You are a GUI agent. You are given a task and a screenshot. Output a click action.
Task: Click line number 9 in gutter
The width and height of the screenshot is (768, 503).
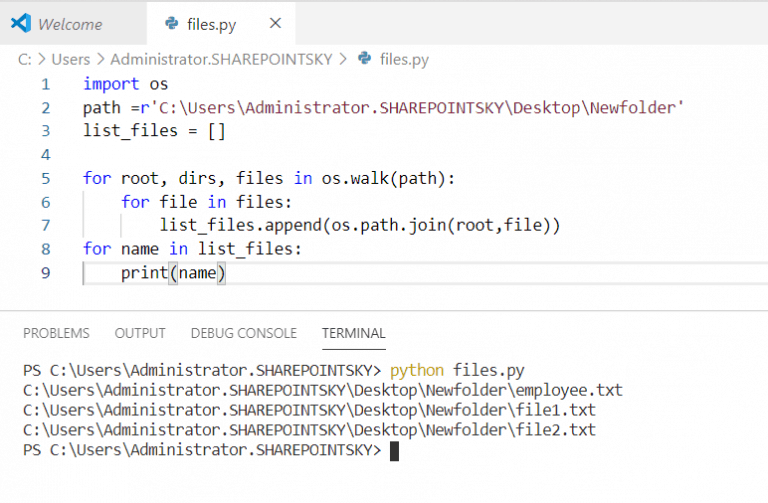tap(46, 272)
